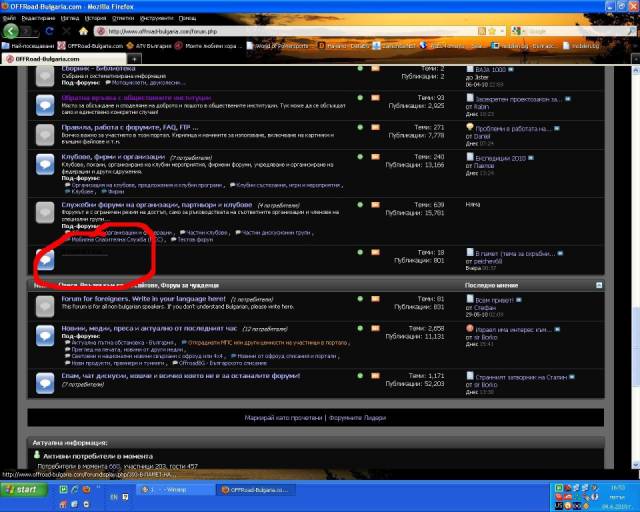
Task: Open the История menu
Action: [96, 18]
